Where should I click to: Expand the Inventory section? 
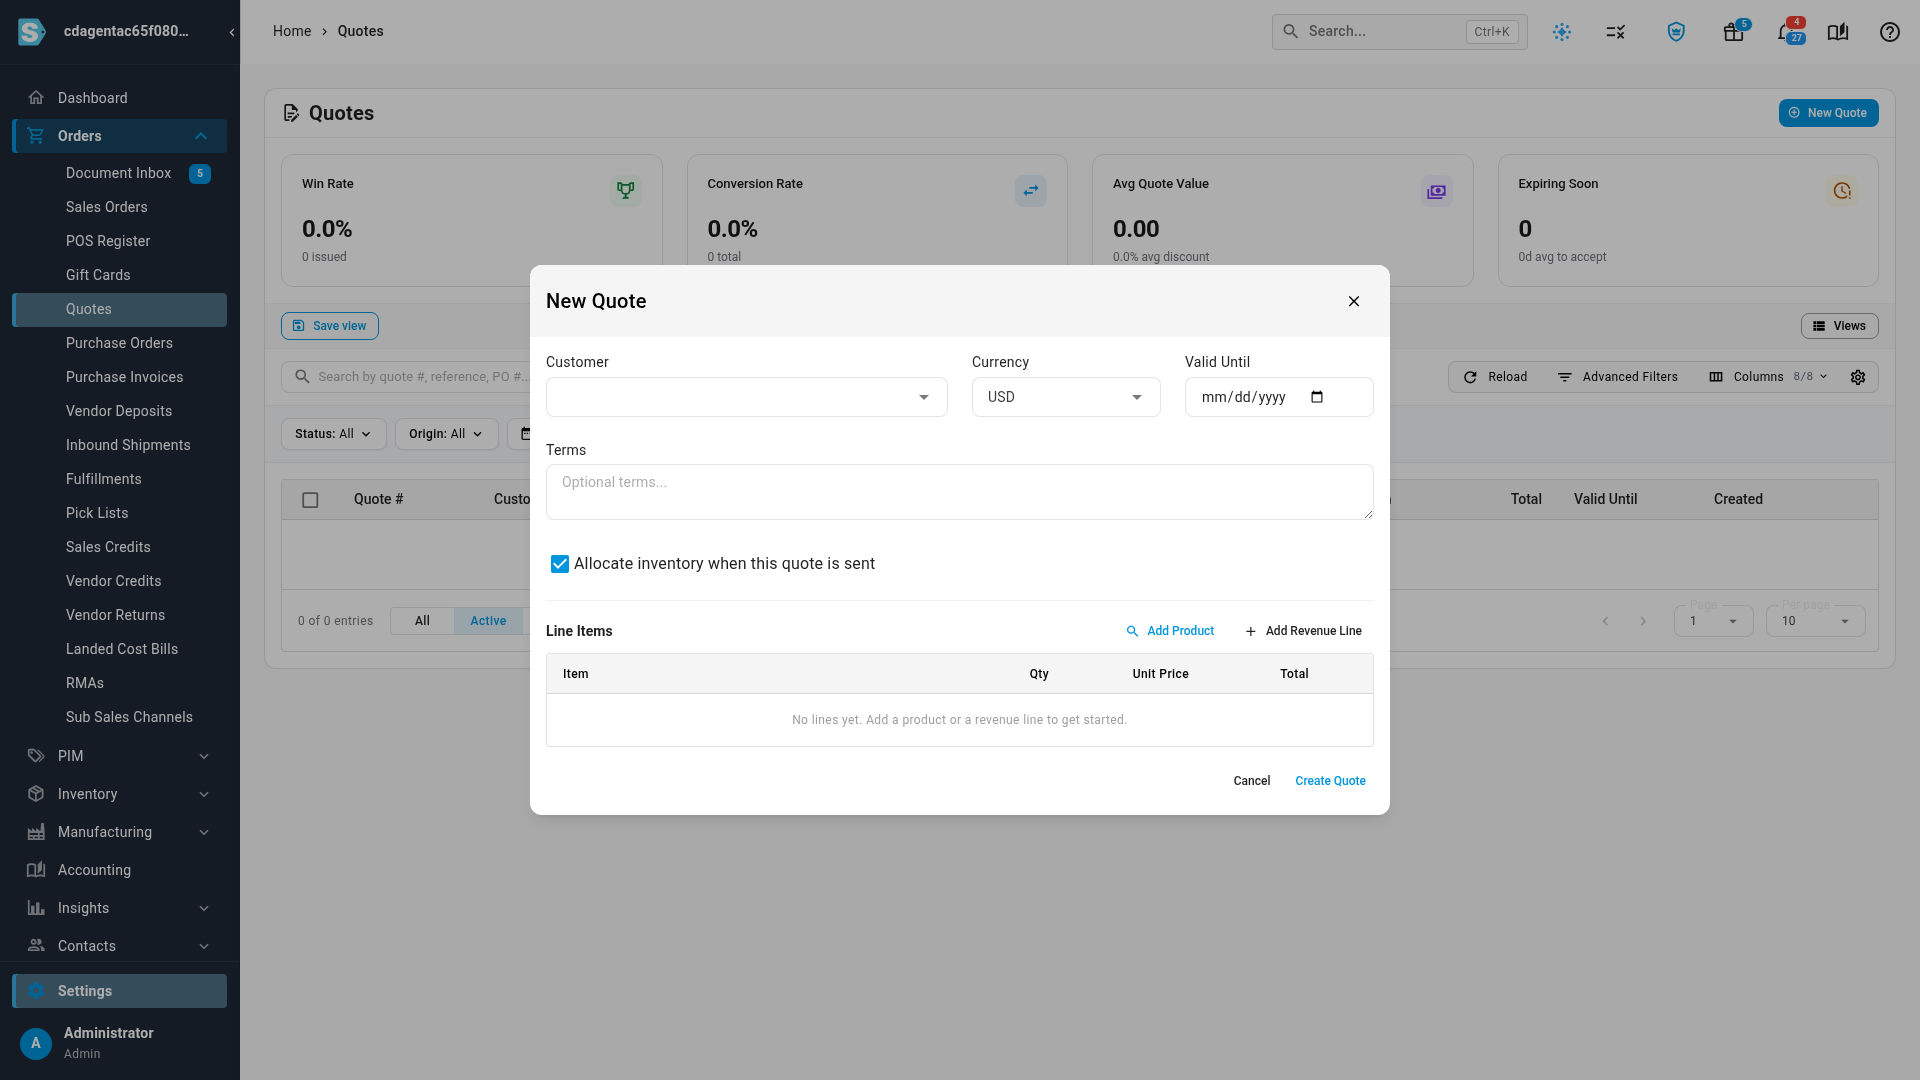click(120, 794)
